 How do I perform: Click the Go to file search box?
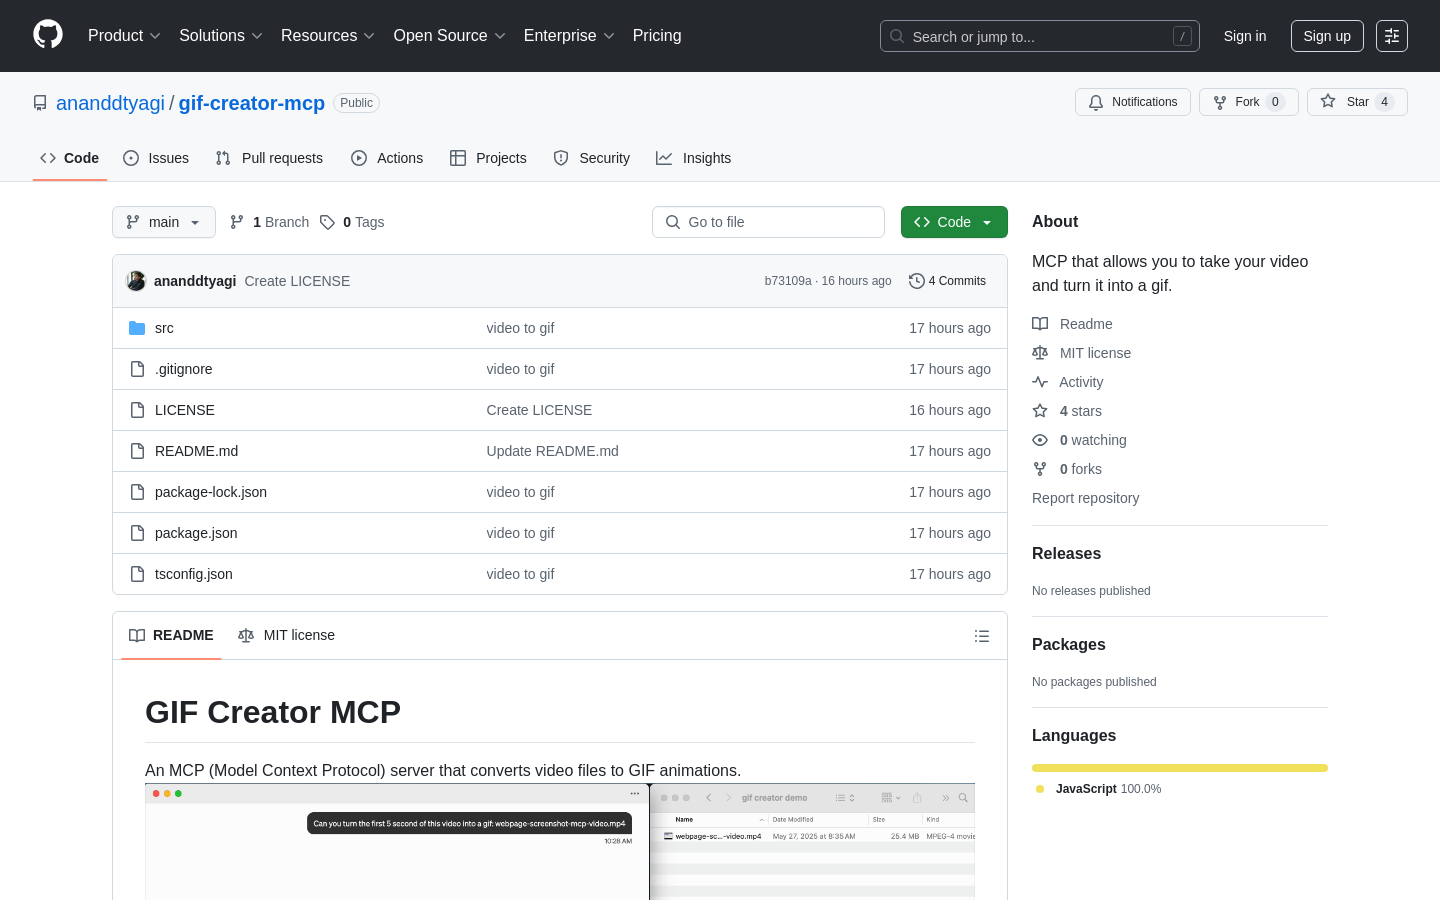click(768, 222)
